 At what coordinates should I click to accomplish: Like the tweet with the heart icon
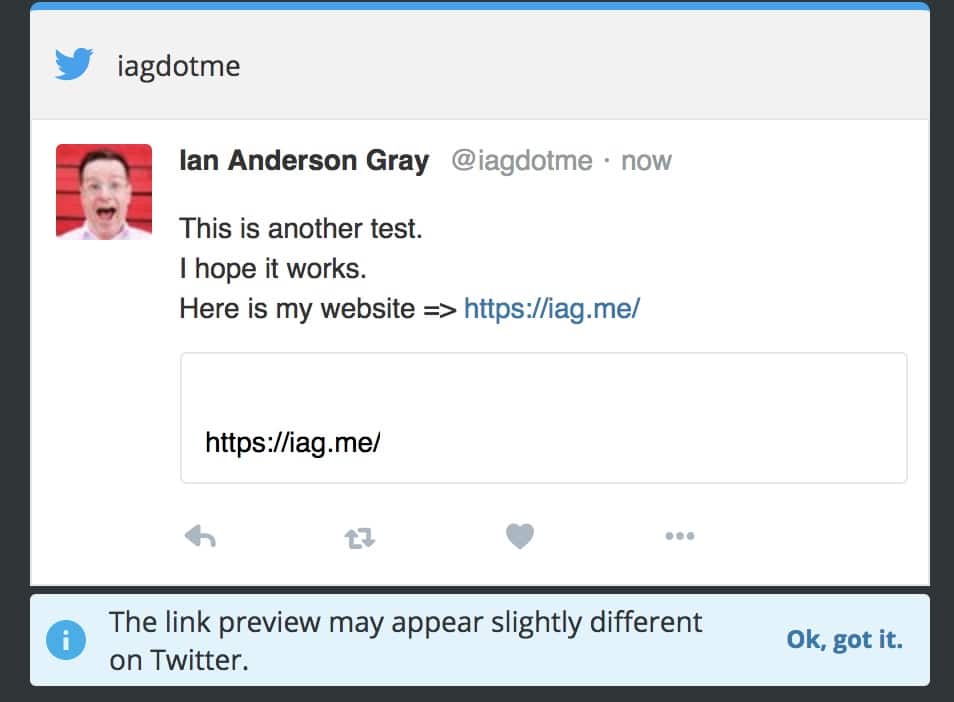tap(520, 536)
